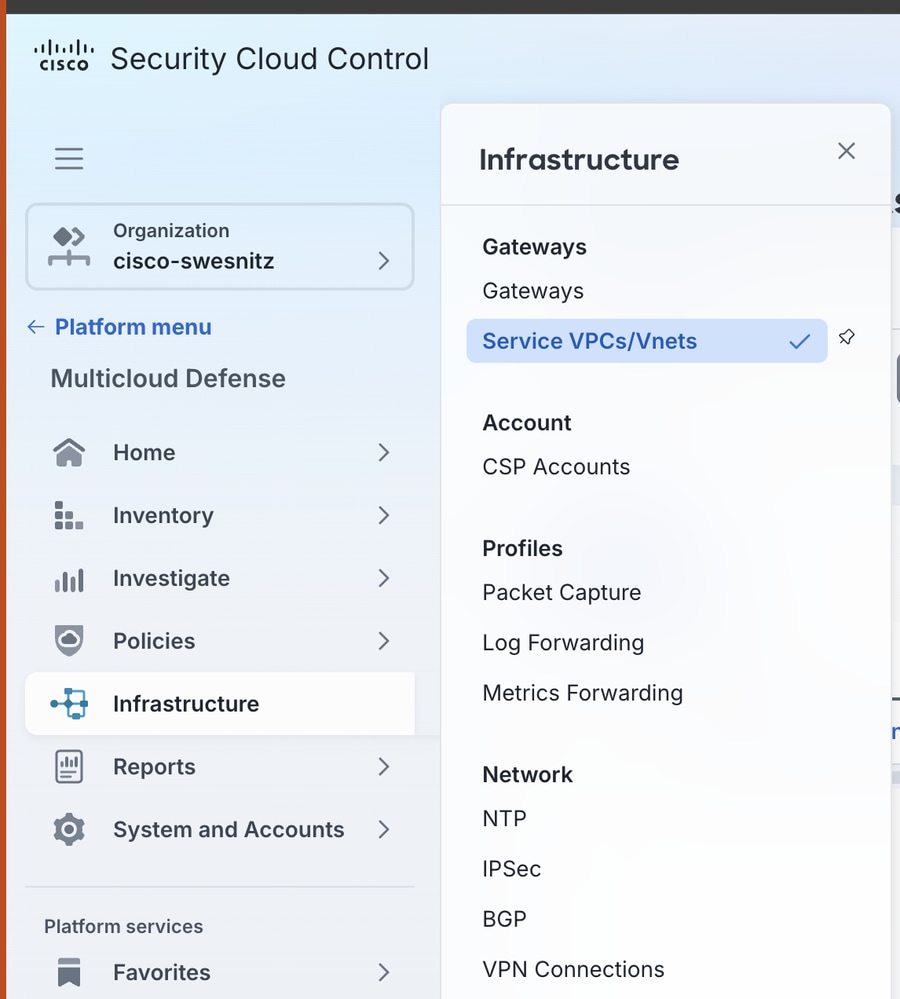Click the Profiles section heading
This screenshot has height=999, width=900.
click(x=522, y=549)
